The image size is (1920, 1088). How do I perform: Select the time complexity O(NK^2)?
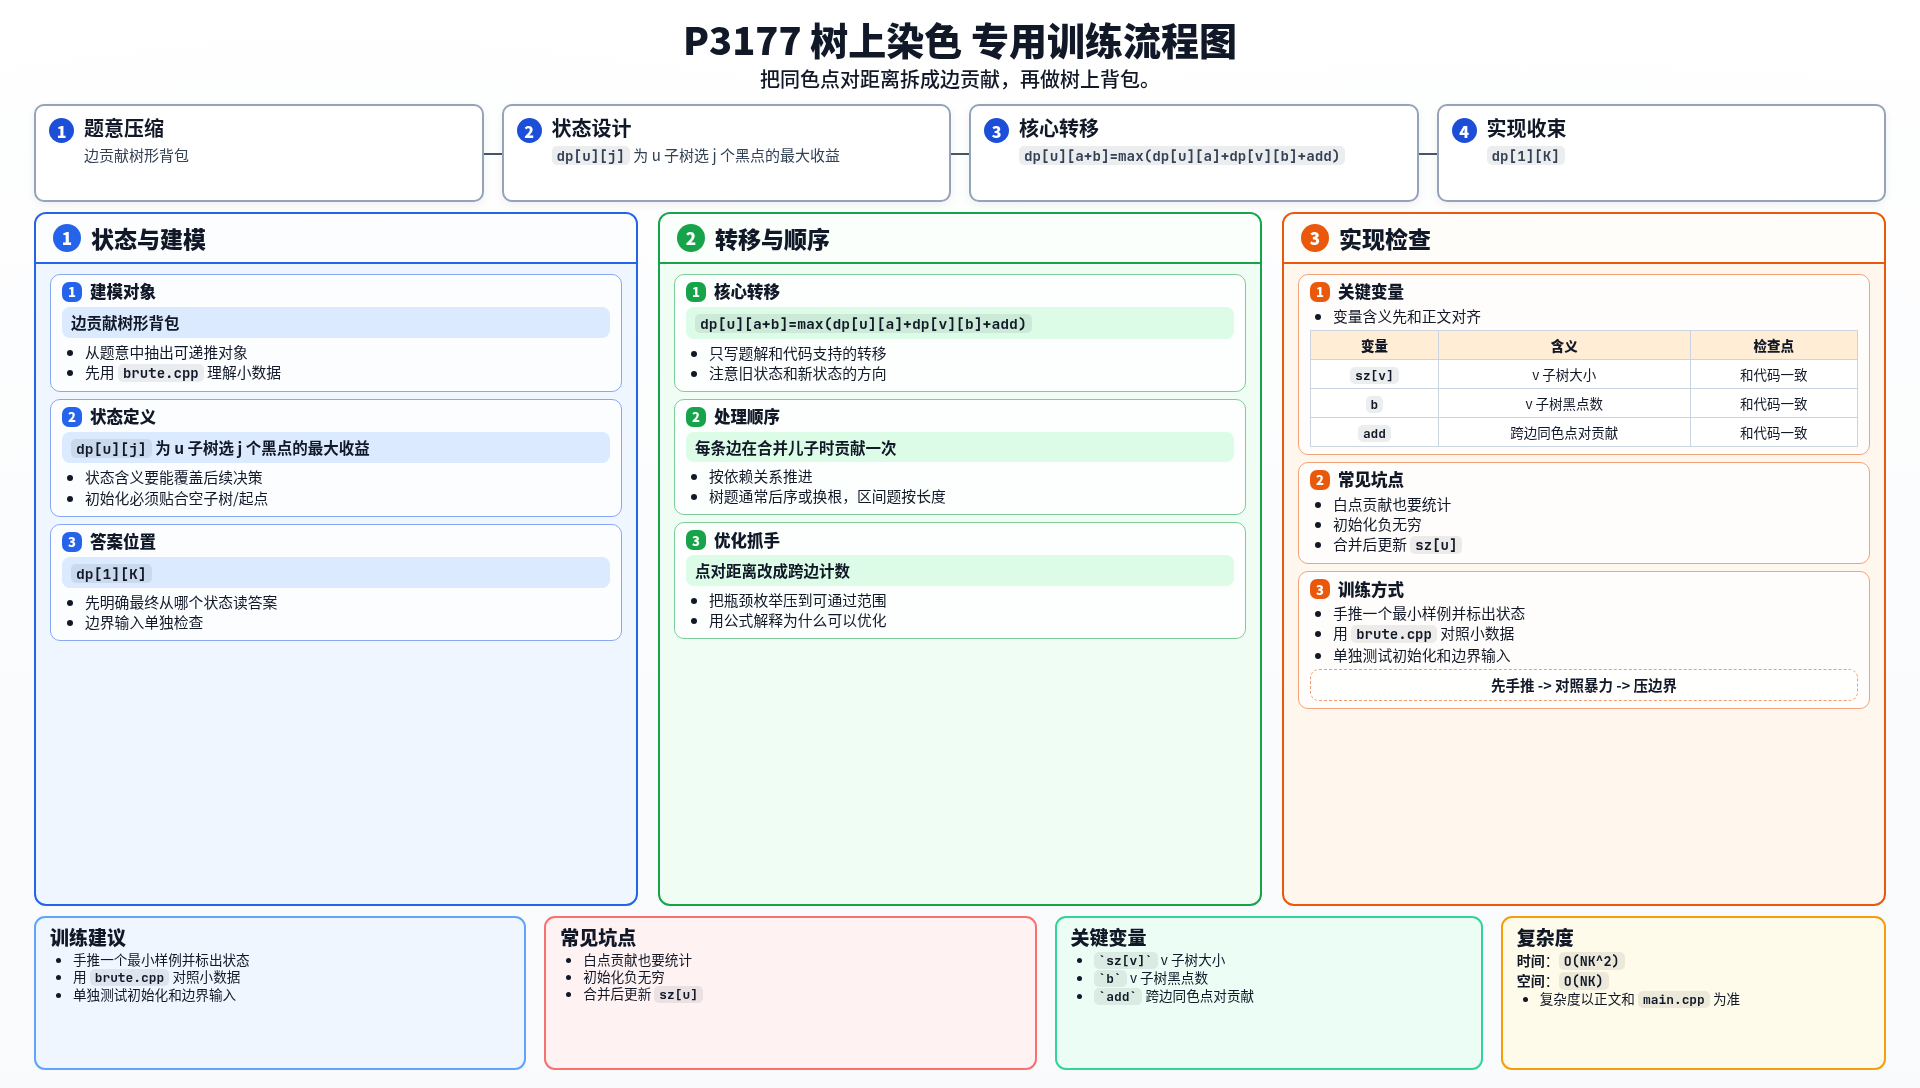pyautogui.click(x=1591, y=961)
